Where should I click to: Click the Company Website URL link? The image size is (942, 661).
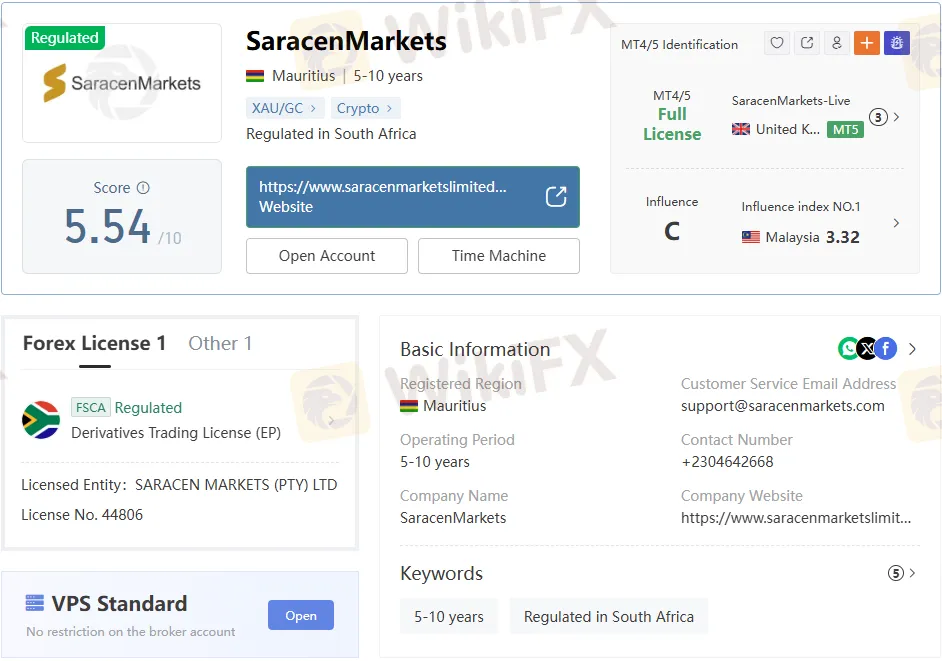click(x=796, y=518)
